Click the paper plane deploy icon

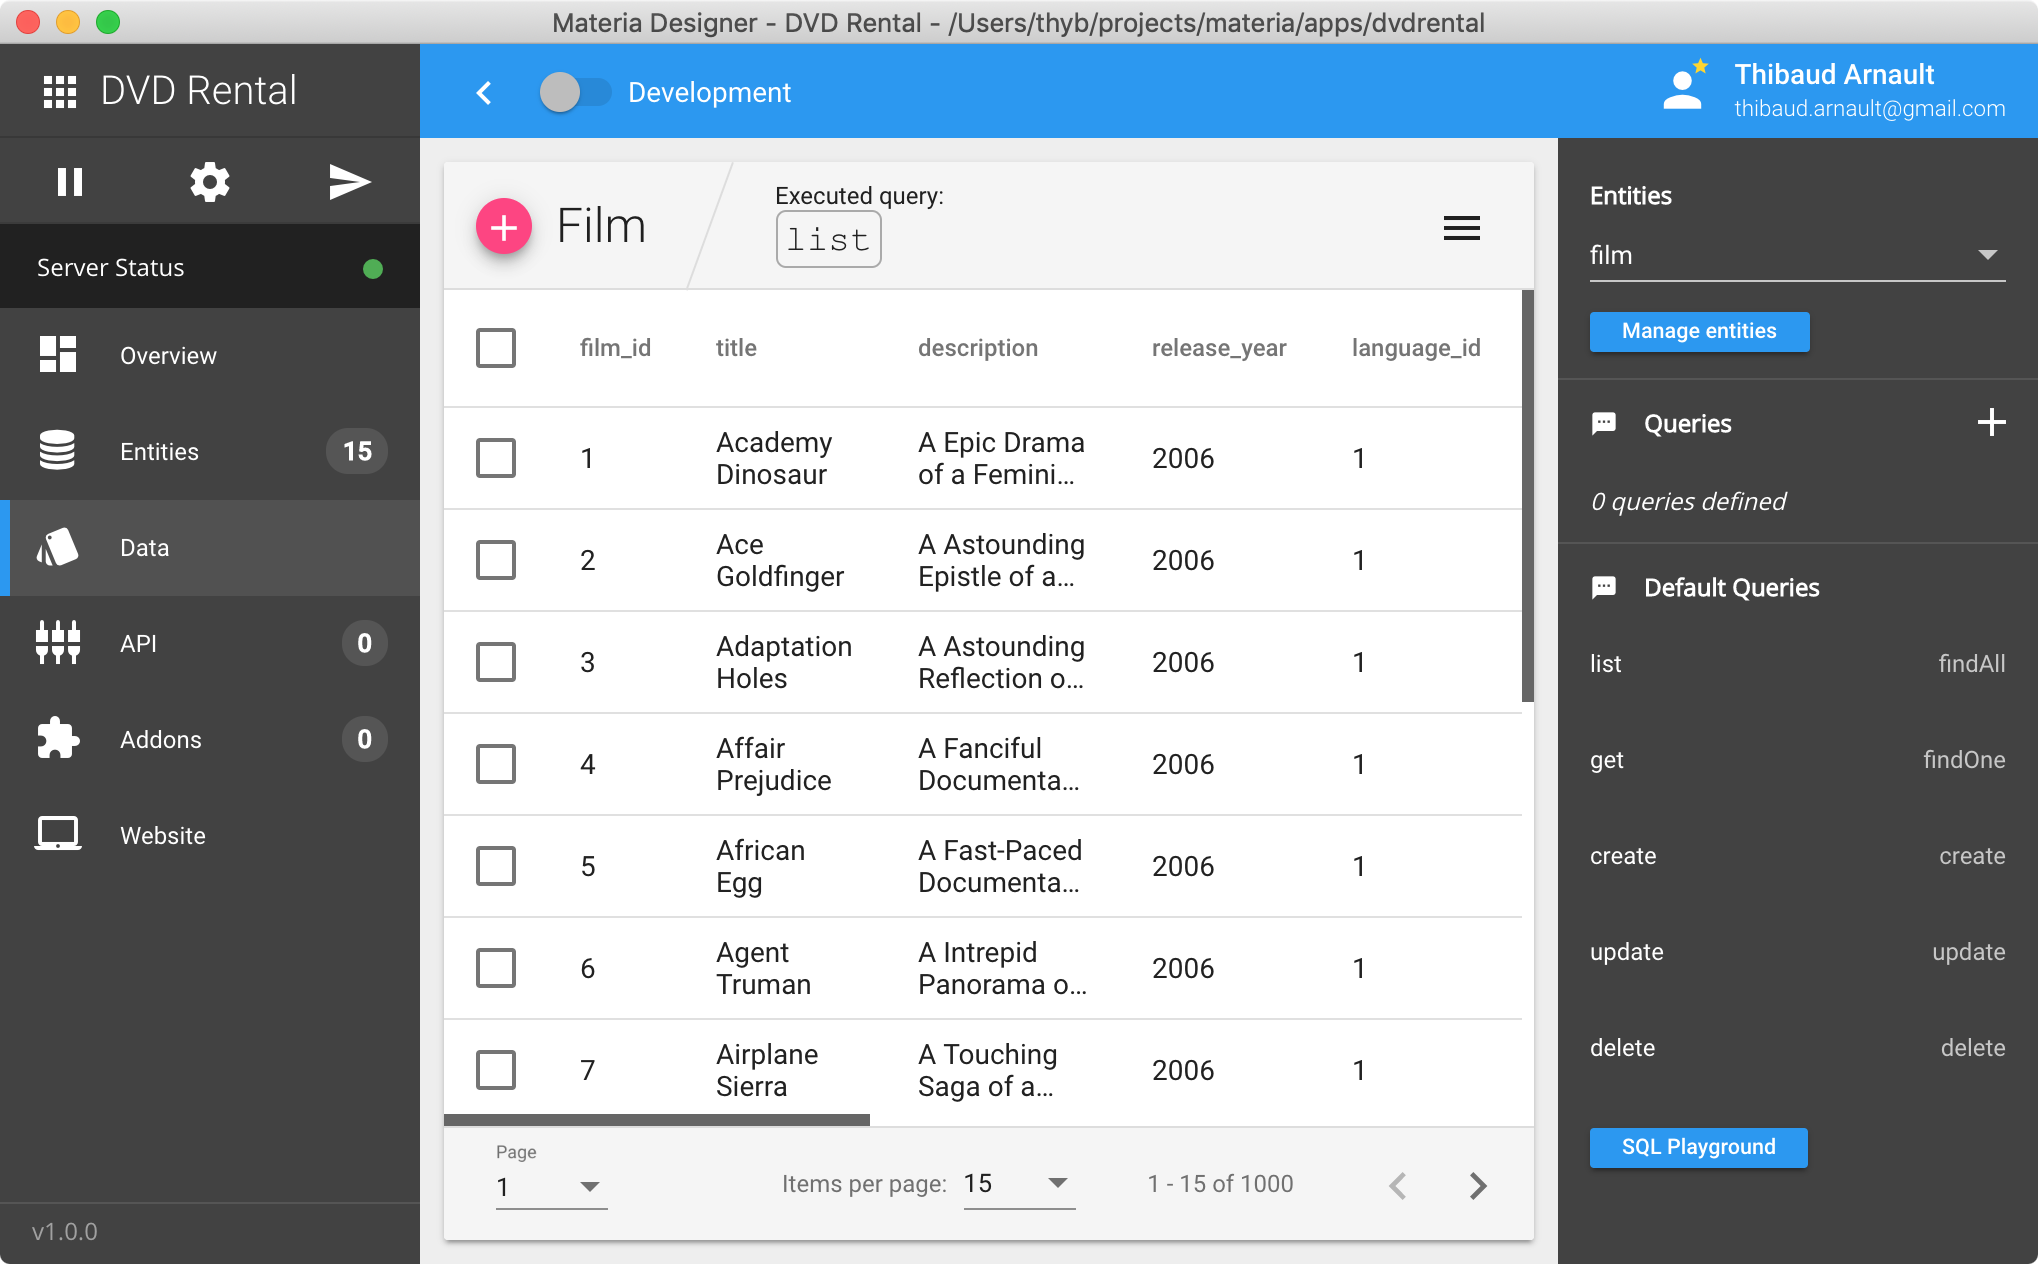click(349, 182)
